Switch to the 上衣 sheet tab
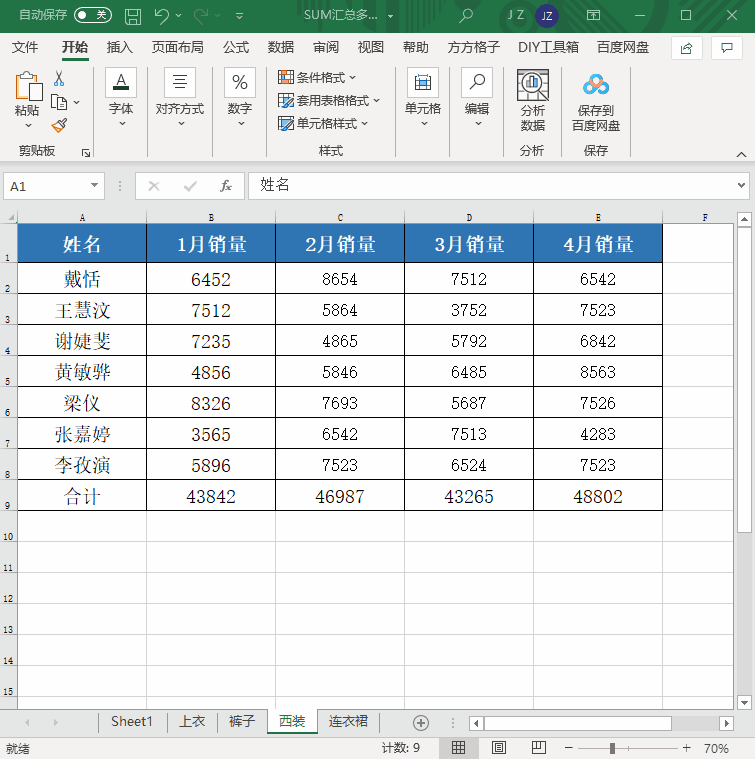755x759 pixels. pyautogui.click(x=192, y=722)
